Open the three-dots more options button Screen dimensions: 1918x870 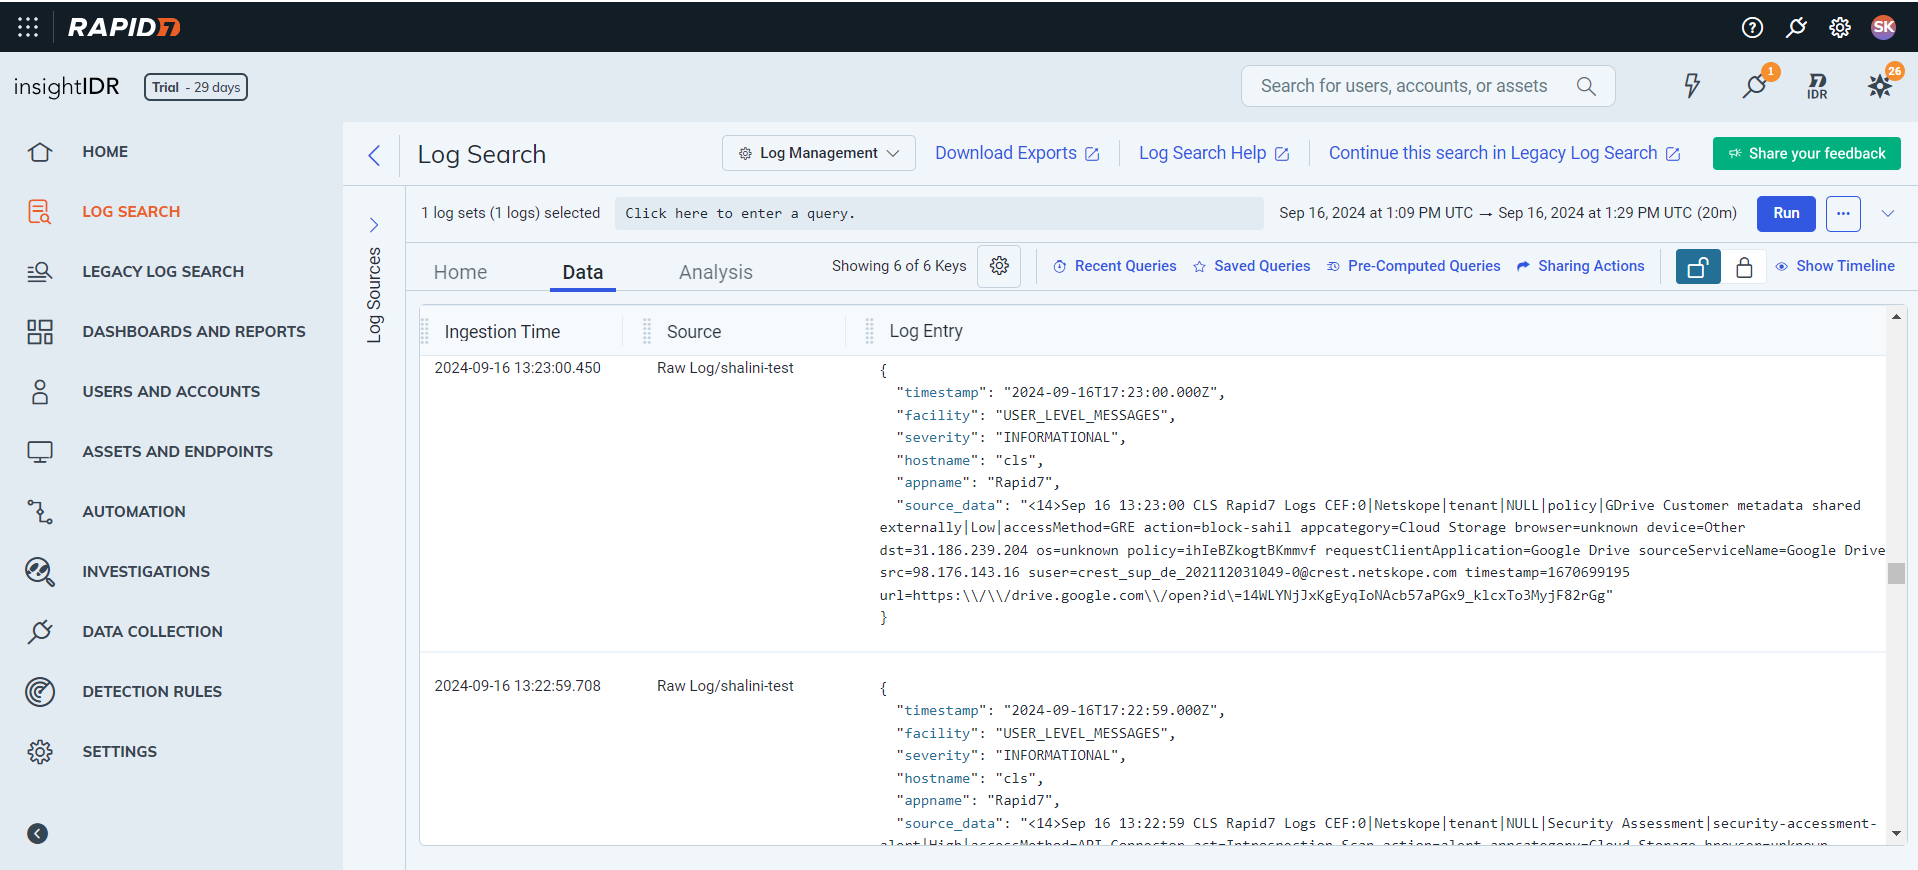point(1843,213)
